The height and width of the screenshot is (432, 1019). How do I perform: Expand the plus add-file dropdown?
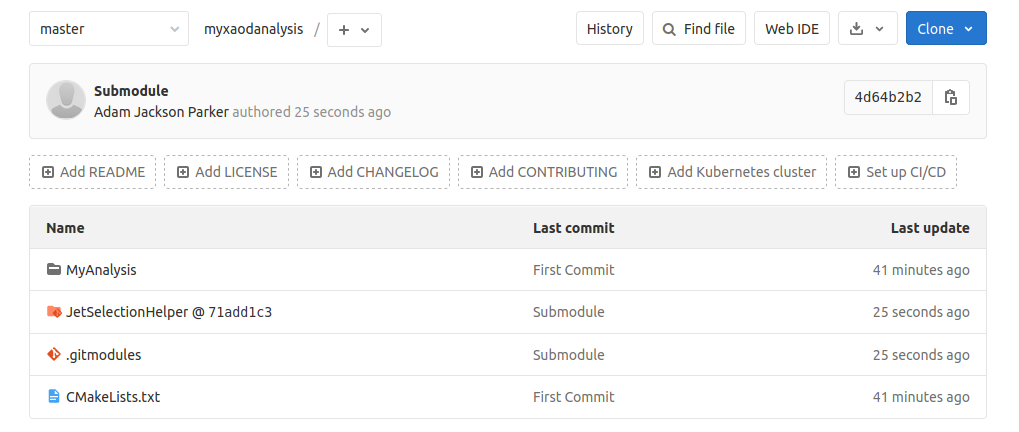click(354, 30)
